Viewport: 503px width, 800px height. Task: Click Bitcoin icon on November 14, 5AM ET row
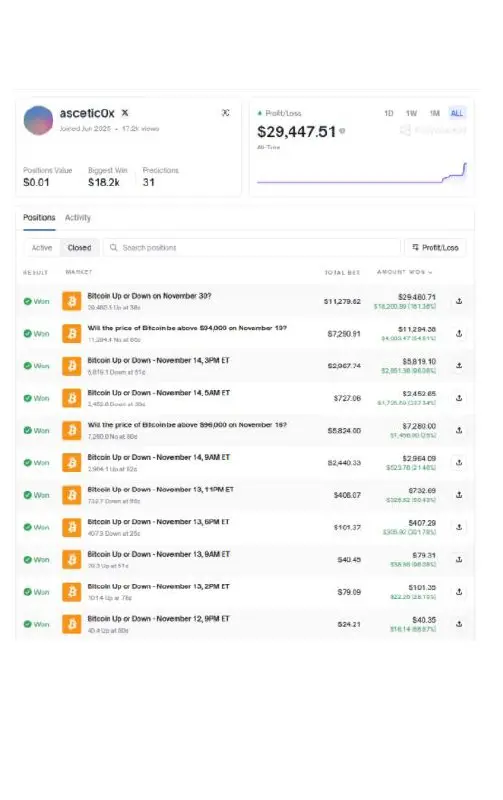pos(72,398)
